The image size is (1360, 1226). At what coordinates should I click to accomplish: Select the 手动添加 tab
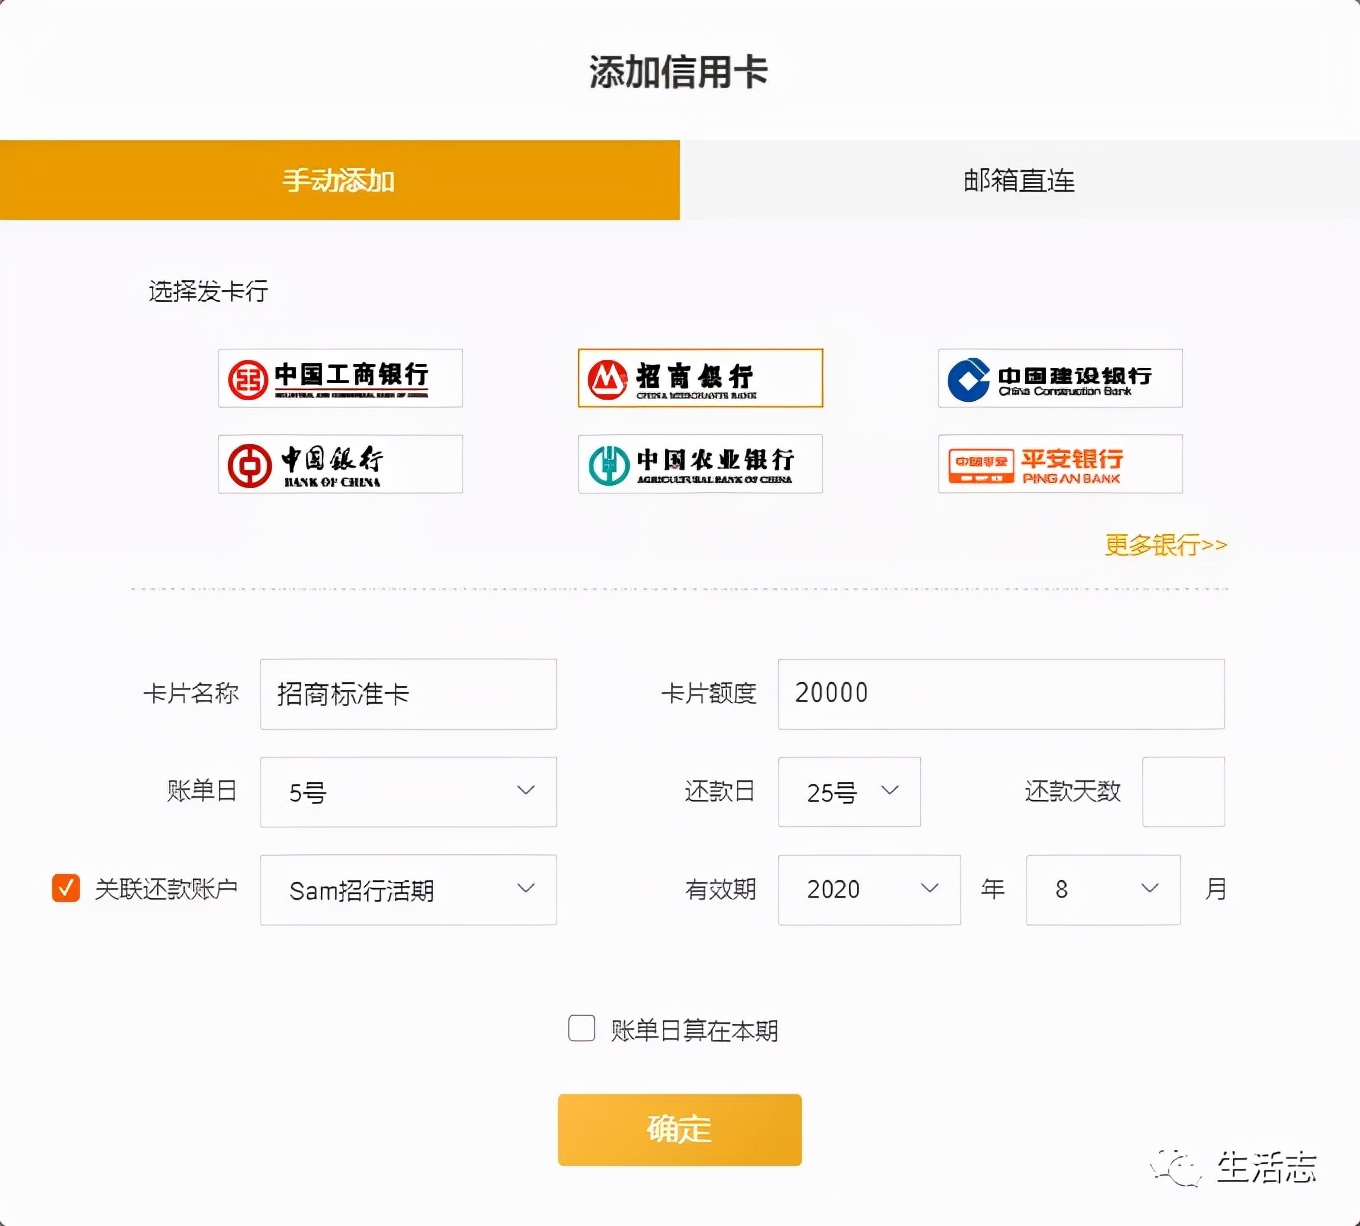pos(339,180)
